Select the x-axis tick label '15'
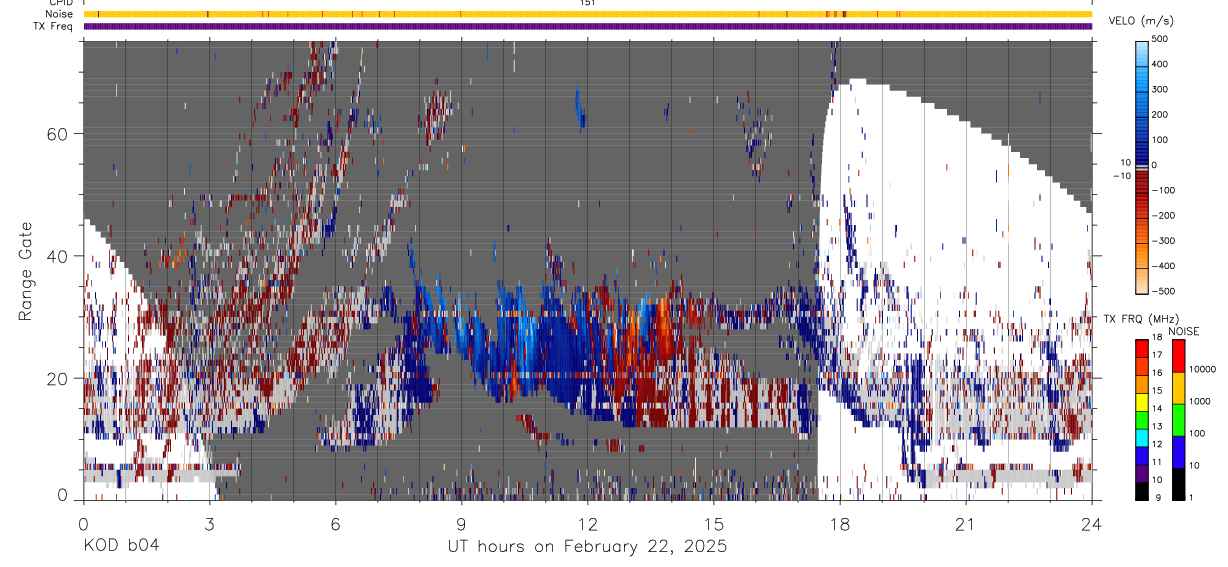Image resolution: width=1228 pixels, height=567 pixels. coord(713,523)
